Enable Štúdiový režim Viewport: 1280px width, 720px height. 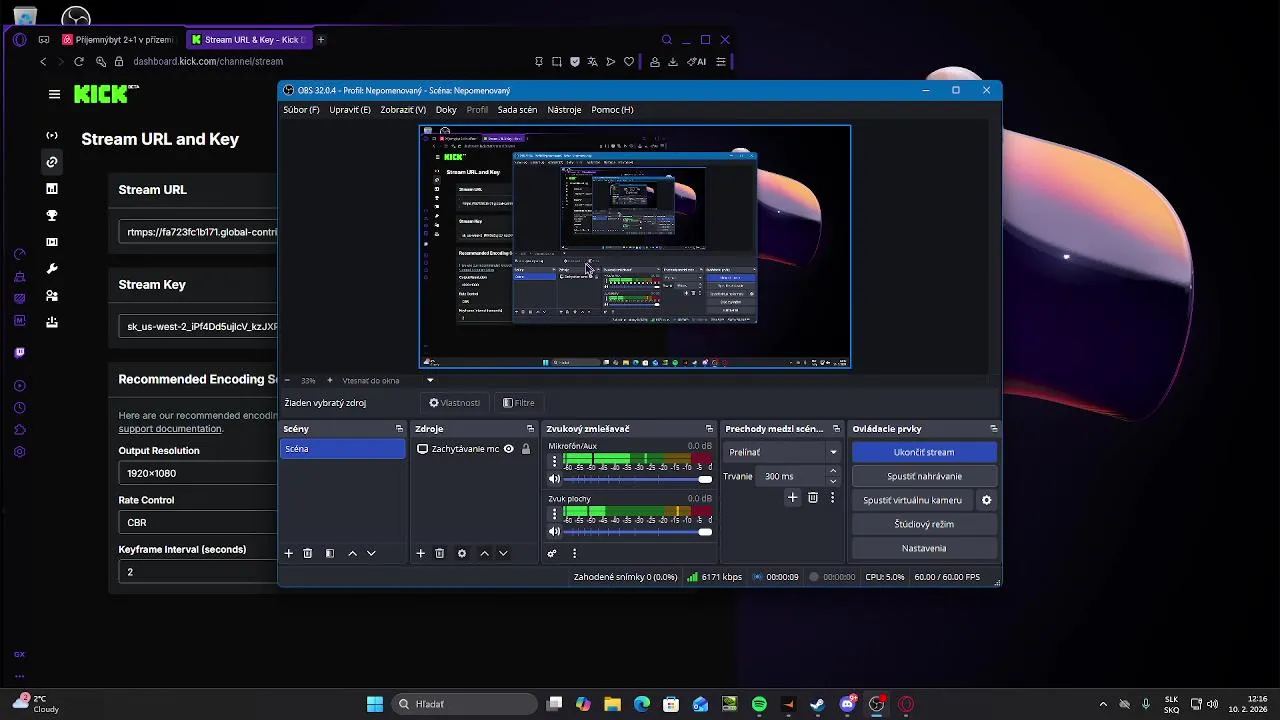click(x=924, y=524)
